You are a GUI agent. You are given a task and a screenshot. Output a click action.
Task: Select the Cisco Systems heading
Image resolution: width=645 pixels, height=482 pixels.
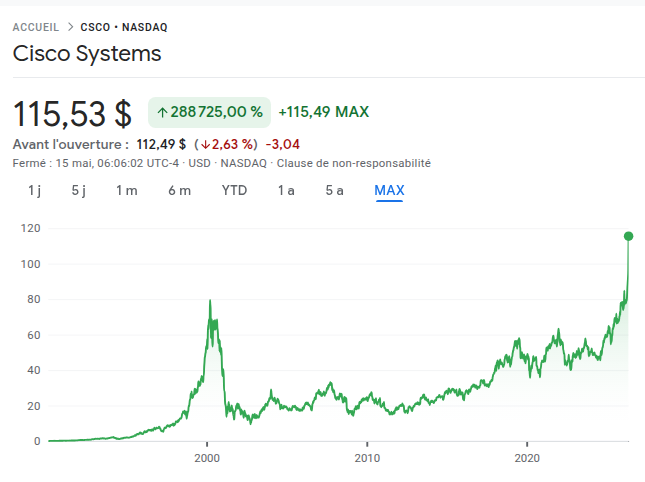click(87, 53)
